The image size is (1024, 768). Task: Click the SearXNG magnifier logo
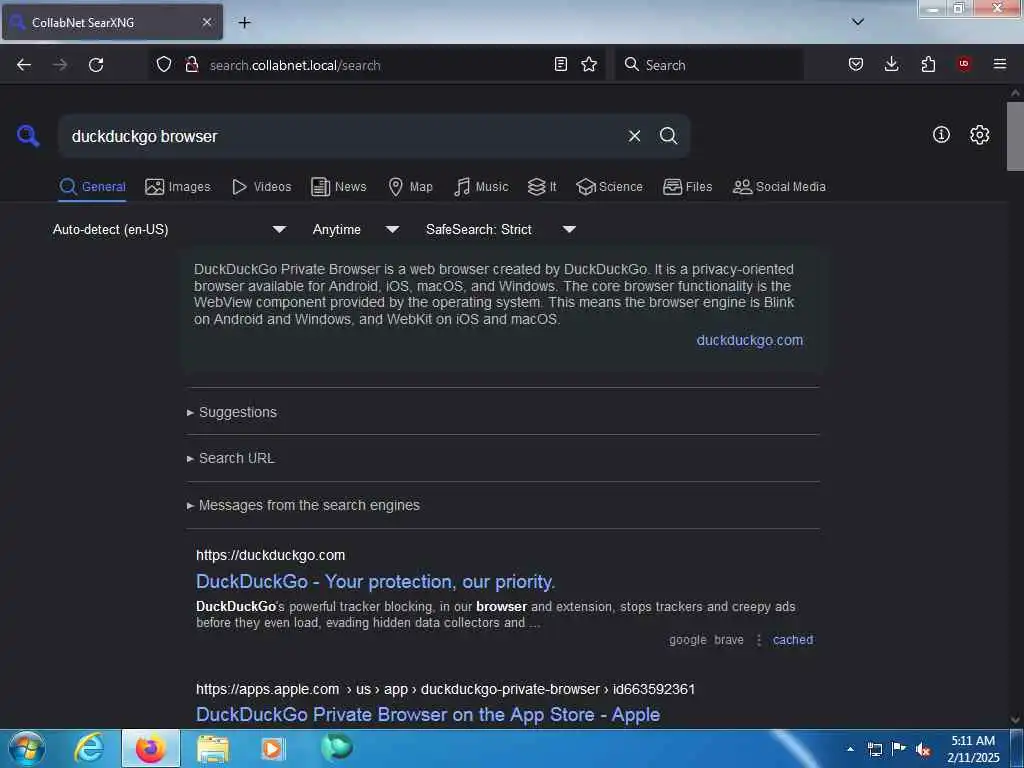(28, 136)
